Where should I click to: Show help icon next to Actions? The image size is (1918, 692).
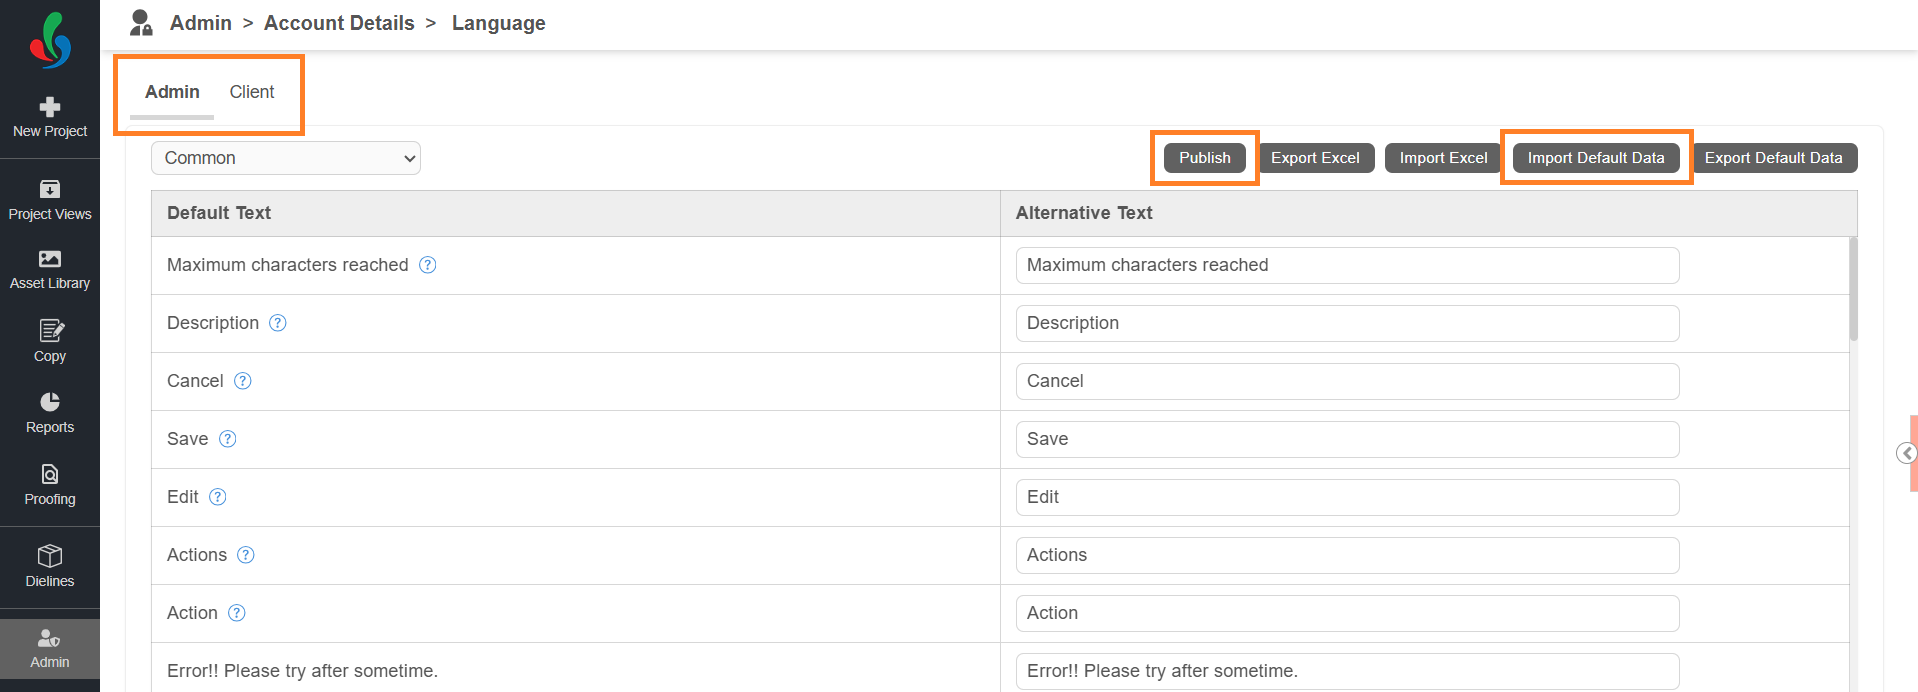(246, 555)
